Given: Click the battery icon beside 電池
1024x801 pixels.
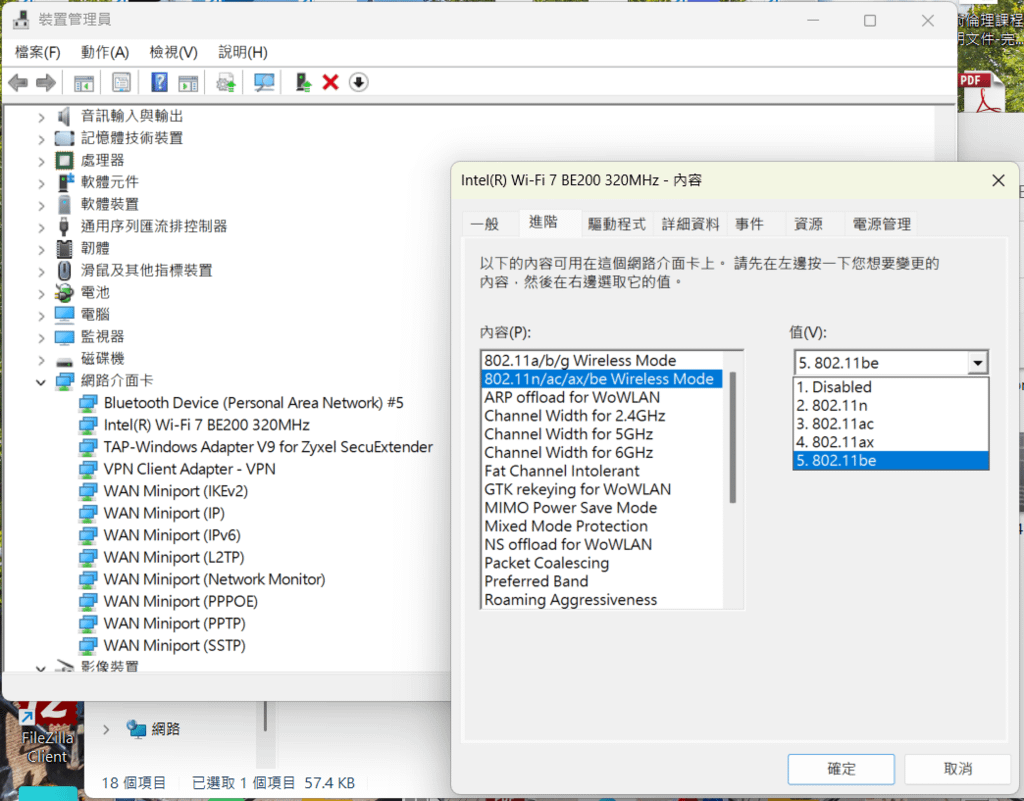Looking at the screenshot, I should coord(64,292).
